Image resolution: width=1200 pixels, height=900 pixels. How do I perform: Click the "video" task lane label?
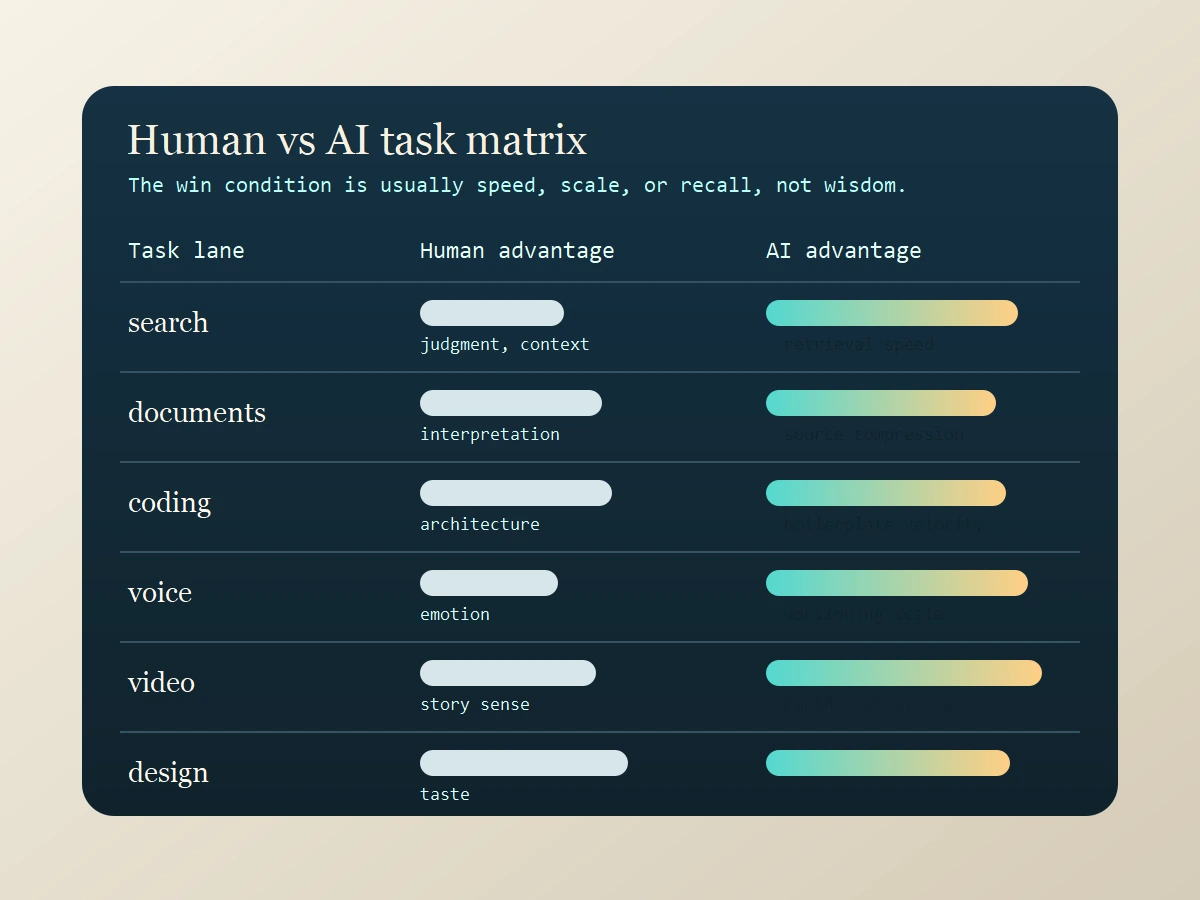tap(162, 683)
